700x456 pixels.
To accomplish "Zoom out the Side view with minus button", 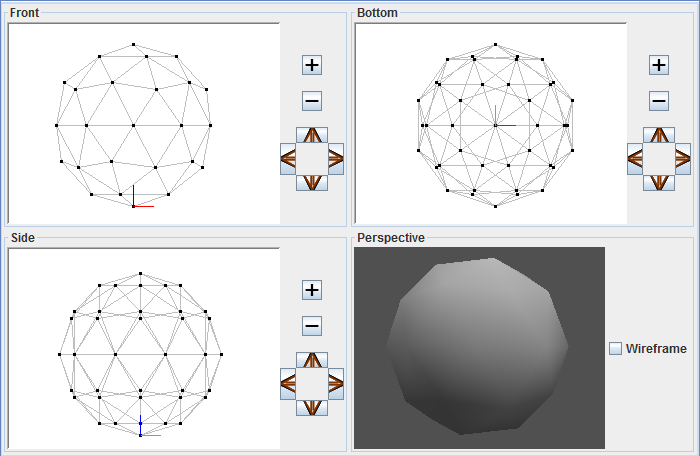I will click(312, 326).
